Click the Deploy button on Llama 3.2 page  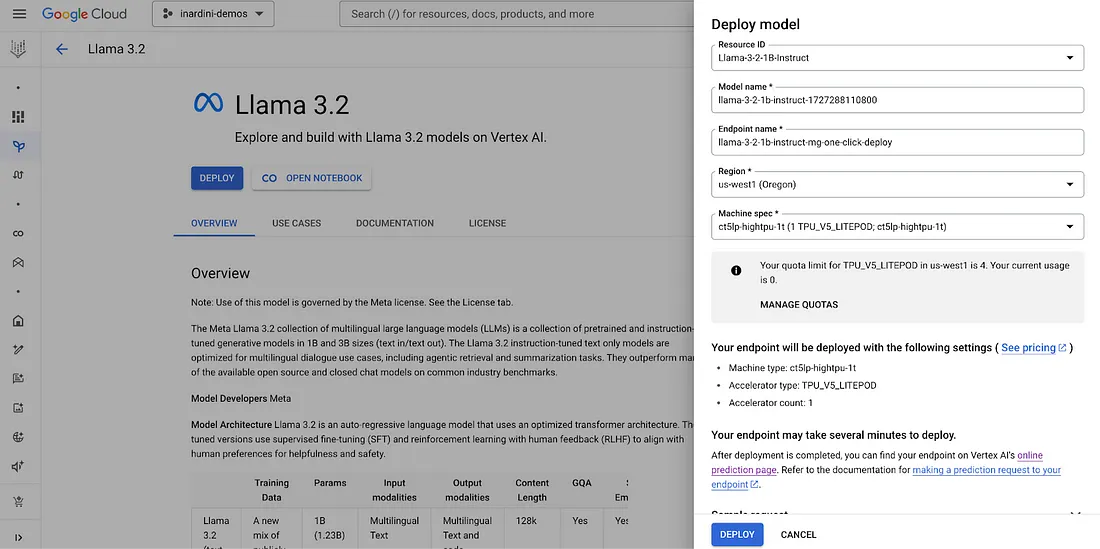pyautogui.click(x=217, y=178)
